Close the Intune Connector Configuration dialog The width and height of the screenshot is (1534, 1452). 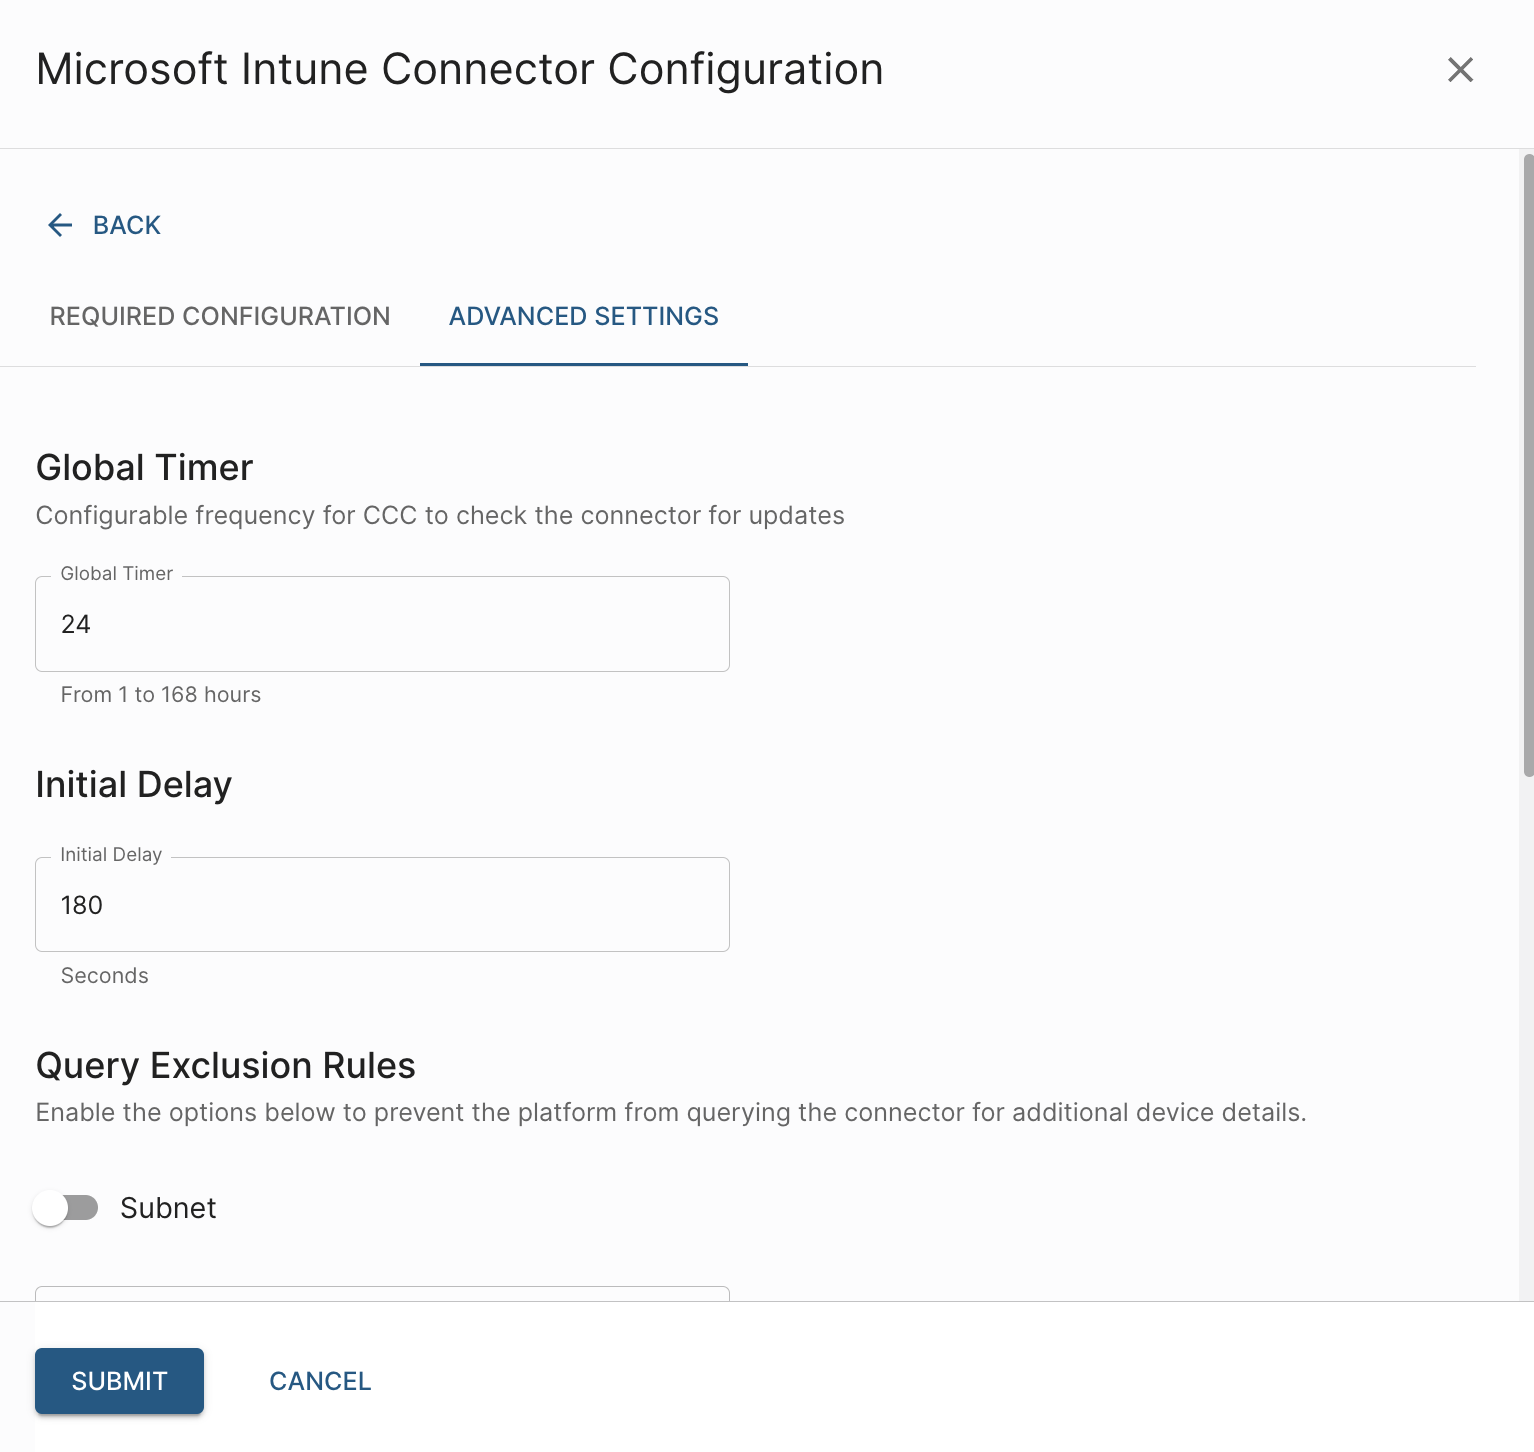click(x=1460, y=70)
